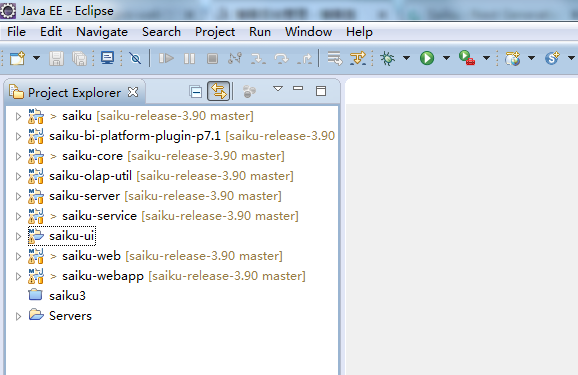Click the Save All toolbar icon
The image size is (578, 375).
tap(80, 58)
